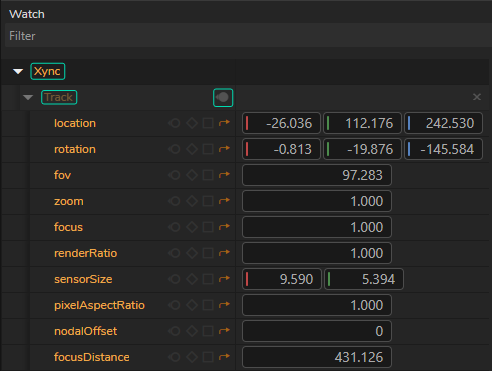Click the diamond keyframe icon for fov

192,175
